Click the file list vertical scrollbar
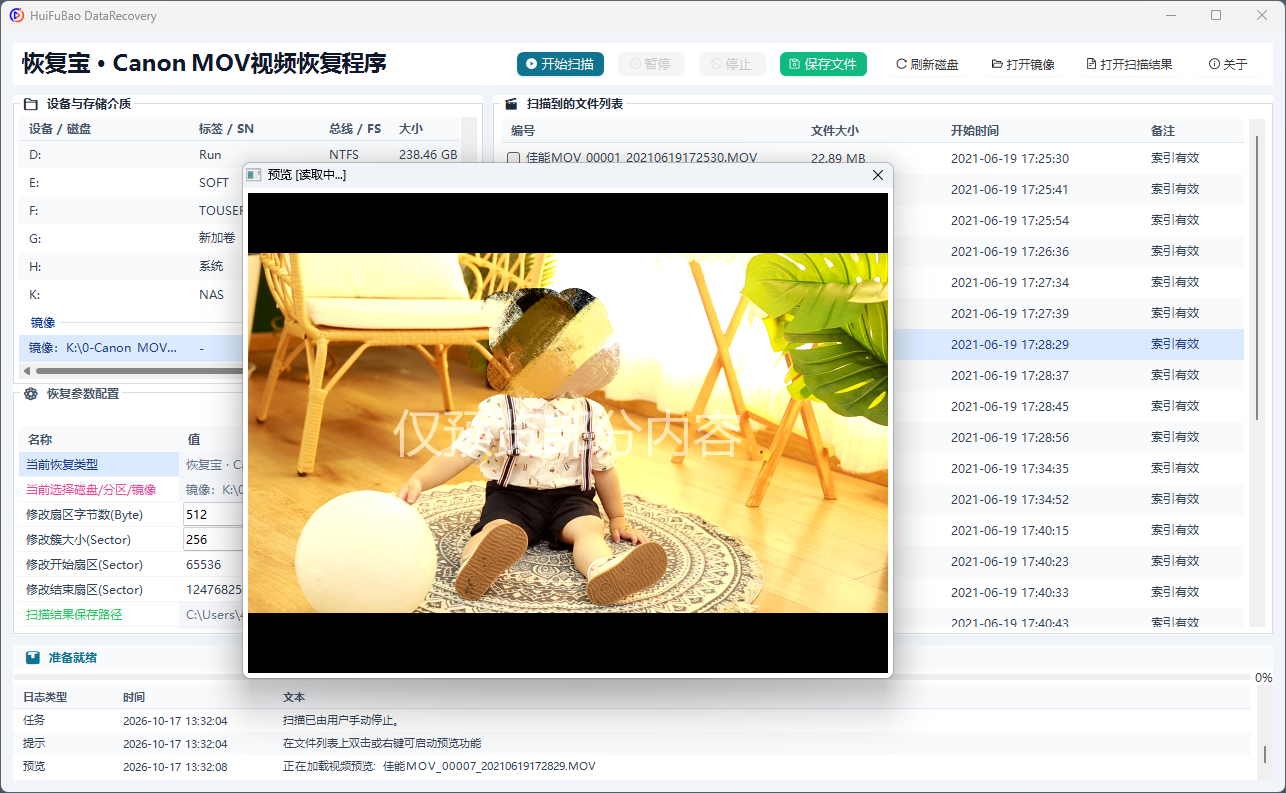1286x793 pixels. (x=1258, y=278)
